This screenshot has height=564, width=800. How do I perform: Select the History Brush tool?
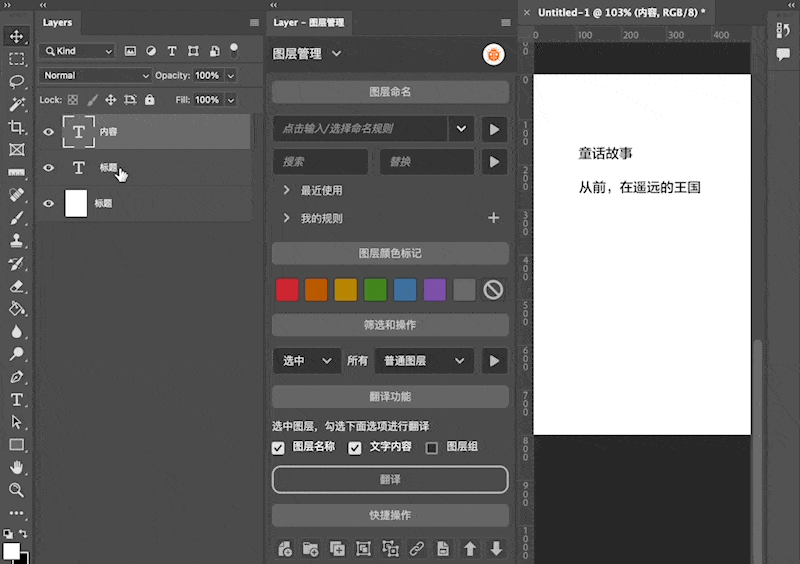[x=16, y=263]
